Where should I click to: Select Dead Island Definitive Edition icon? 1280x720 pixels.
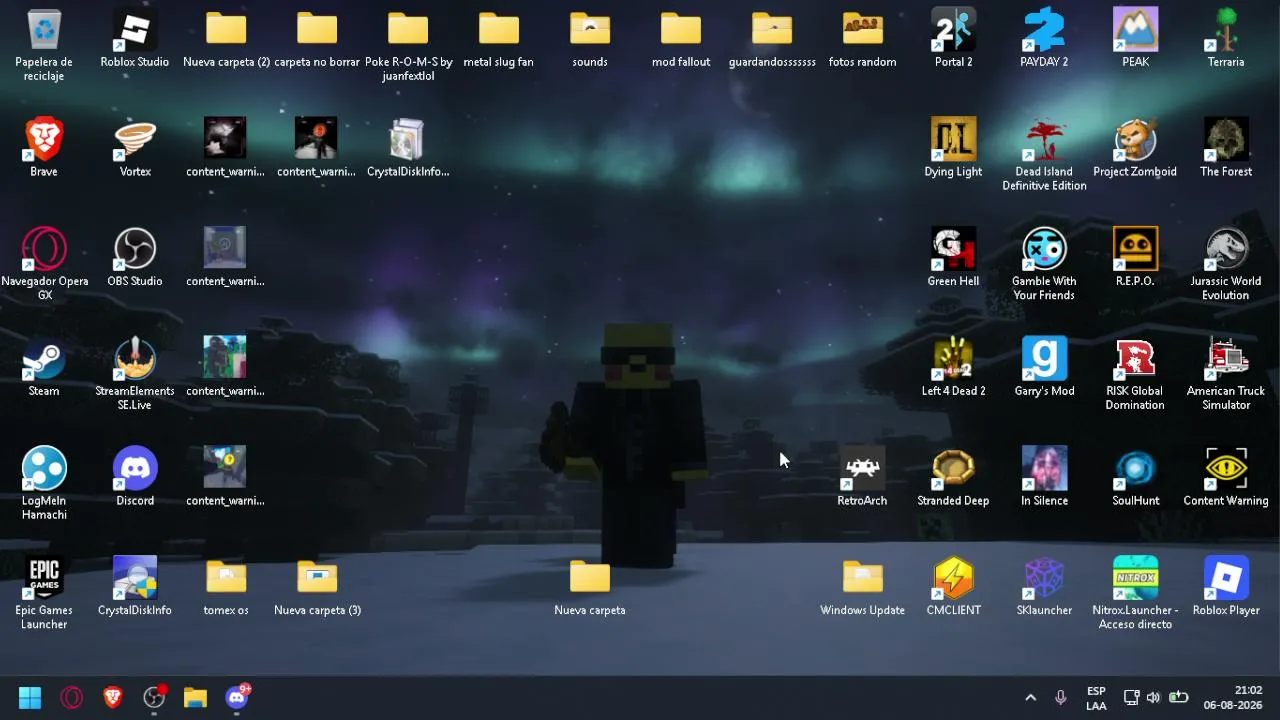[1044, 155]
